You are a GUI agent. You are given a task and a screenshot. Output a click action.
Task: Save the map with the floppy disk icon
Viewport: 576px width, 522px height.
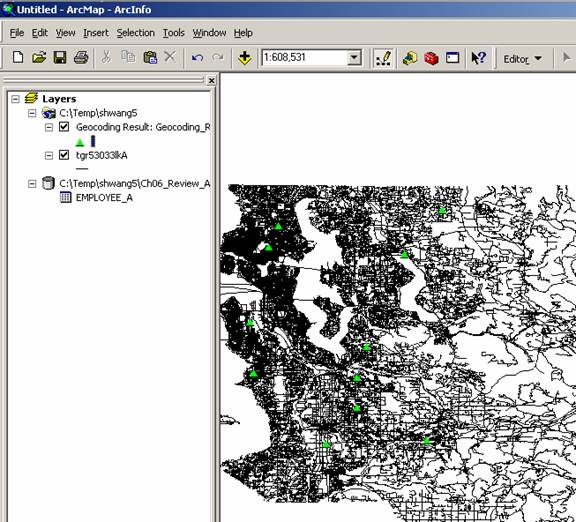click(60, 57)
